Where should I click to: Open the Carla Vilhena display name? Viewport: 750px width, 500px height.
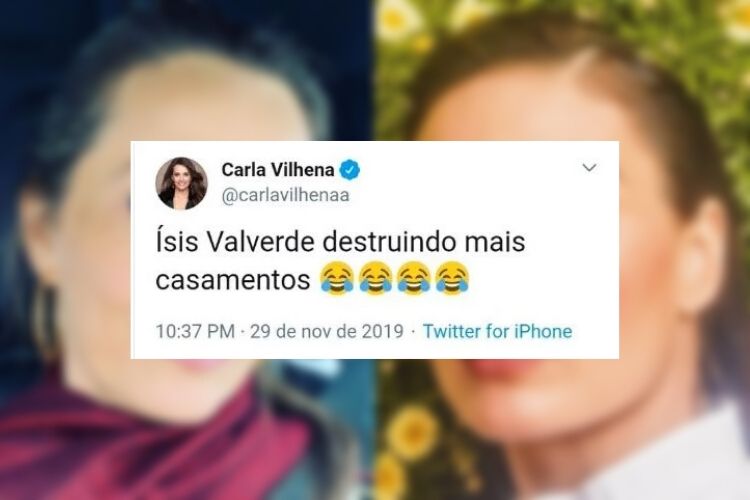pyautogui.click(x=277, y=169)
